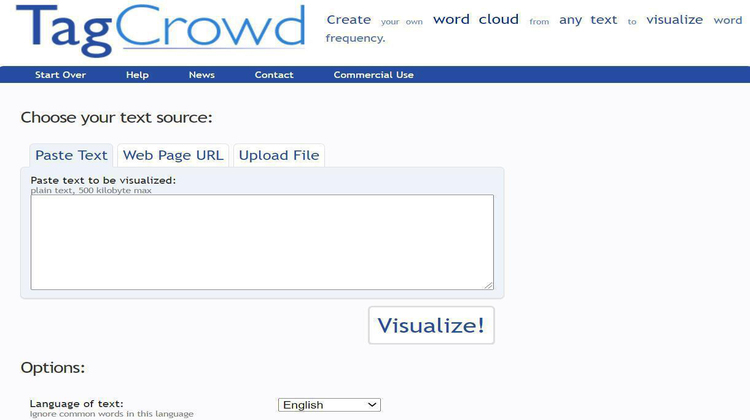Image resolution: width=750 pixels, height=420 pixels.
Task: Focus the paste text area
Action: [262, 242]
